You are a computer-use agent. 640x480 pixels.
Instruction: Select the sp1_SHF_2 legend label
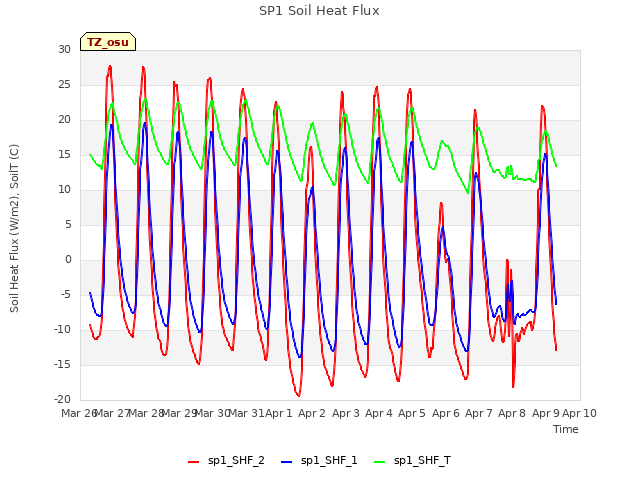(236, 461)
